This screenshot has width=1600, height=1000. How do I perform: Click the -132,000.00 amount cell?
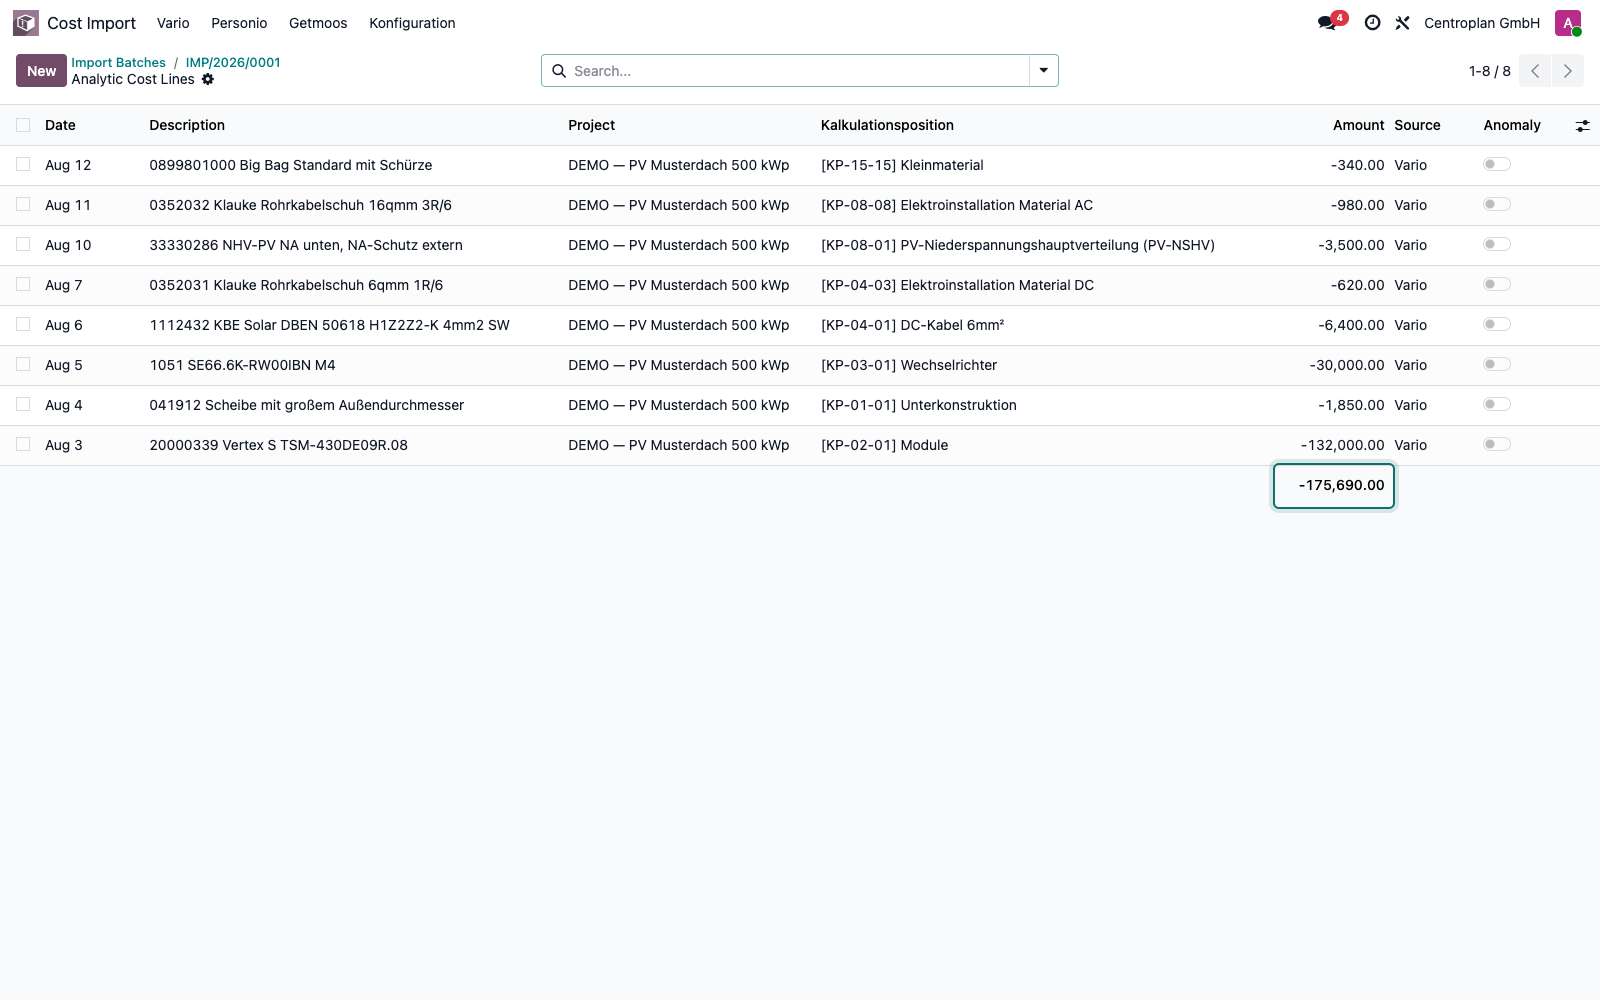coord(1342,445)
